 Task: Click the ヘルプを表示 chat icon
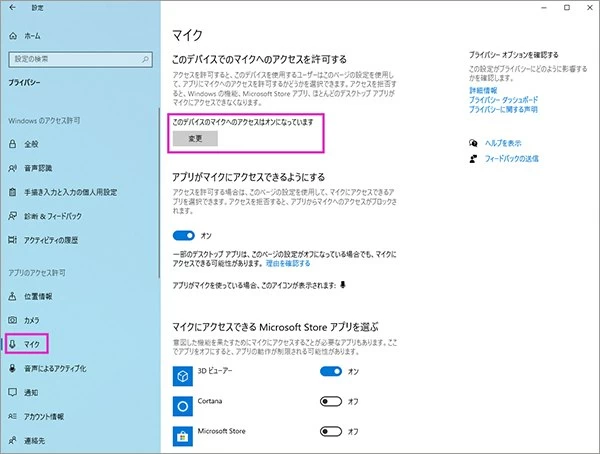(473, 143)
